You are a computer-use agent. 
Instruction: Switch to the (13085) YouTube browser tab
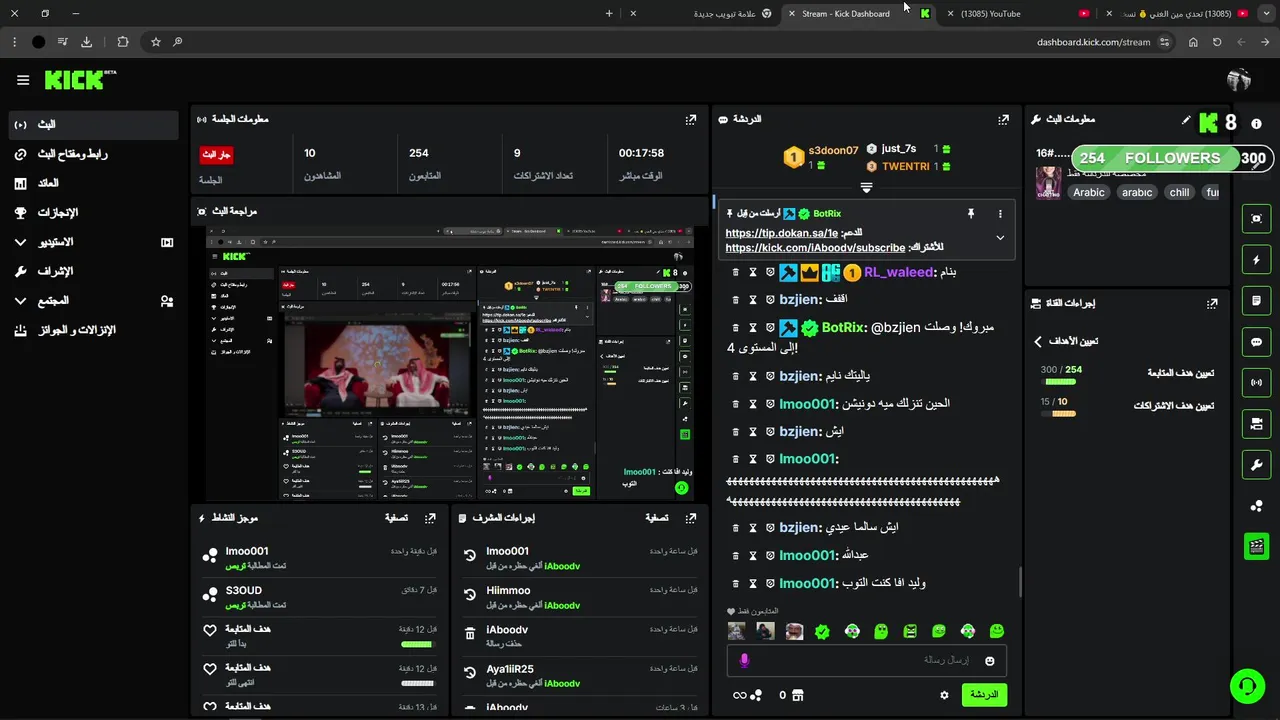[1018, 14]
